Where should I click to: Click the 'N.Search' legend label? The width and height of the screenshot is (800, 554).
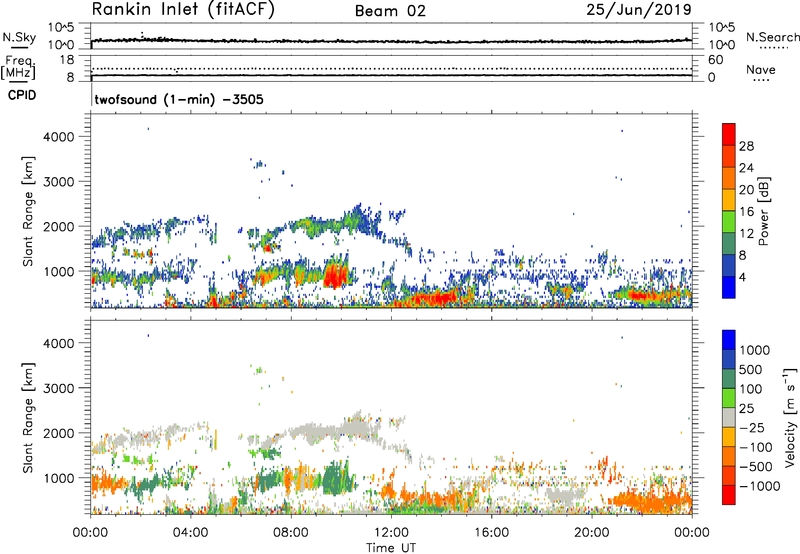click(773, 37)
